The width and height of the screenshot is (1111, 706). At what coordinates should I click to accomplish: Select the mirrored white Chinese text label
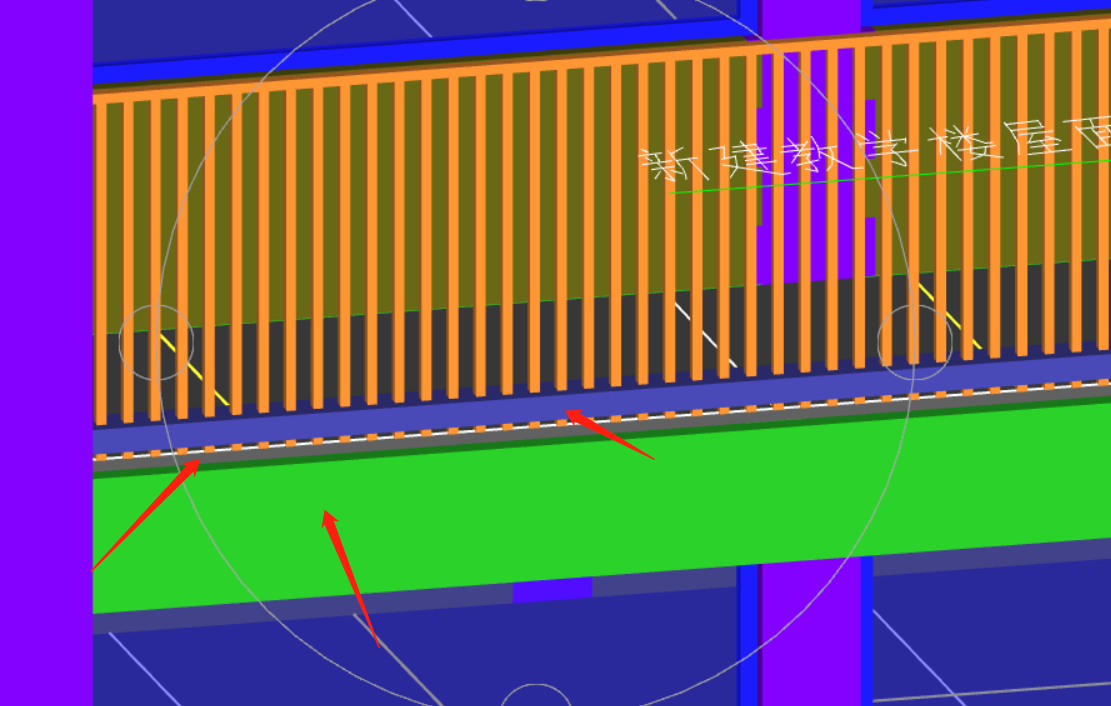click(x=875, y=149)
